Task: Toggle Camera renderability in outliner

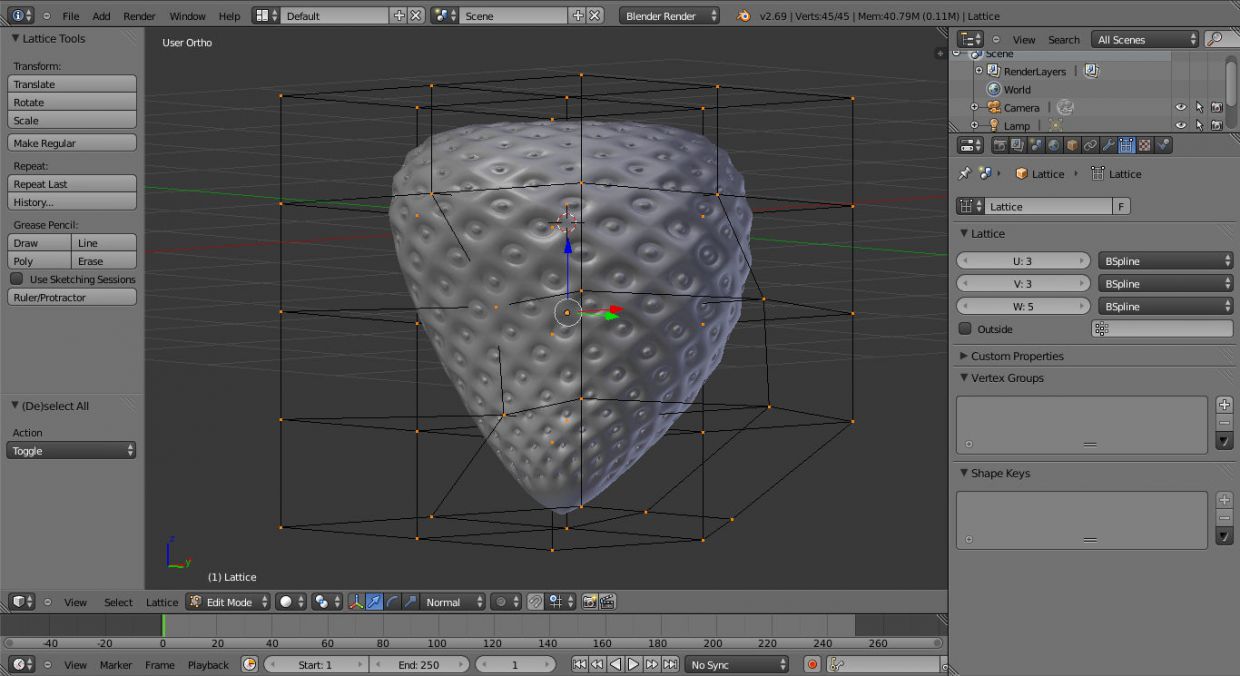Action: pyautogui.click(x=1217, y=108)
